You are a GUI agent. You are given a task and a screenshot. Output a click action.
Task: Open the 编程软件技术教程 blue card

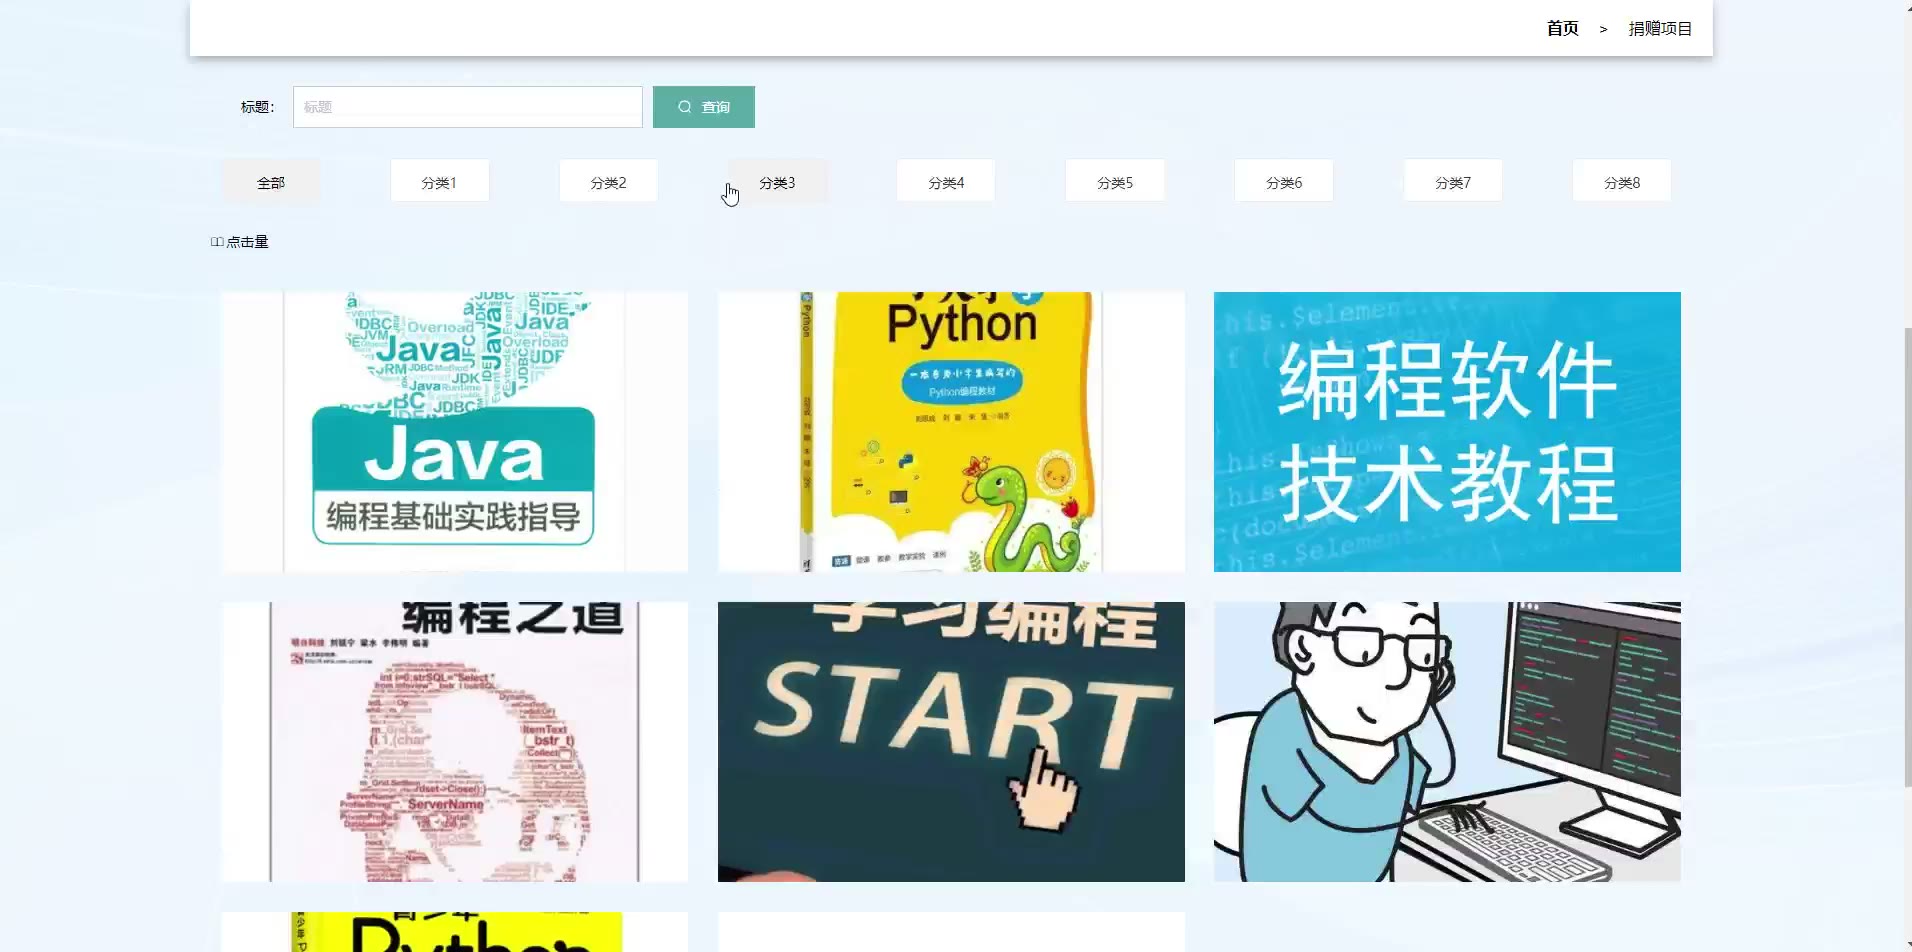click(x=1447, y=432)
